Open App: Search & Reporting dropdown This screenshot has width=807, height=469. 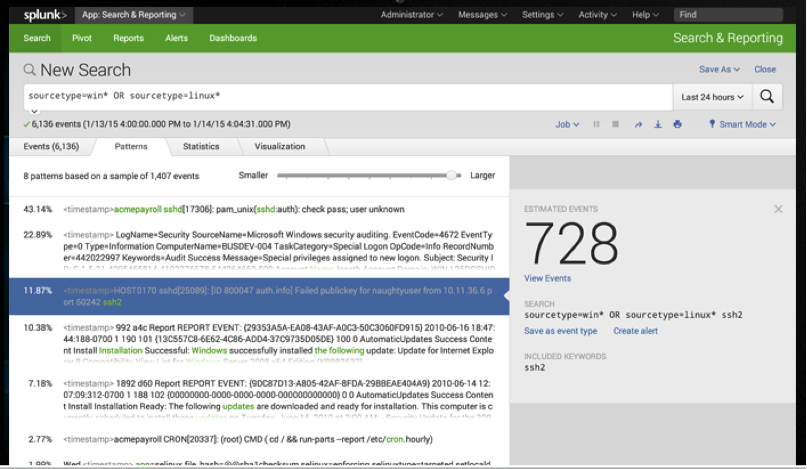coord(134,15)
